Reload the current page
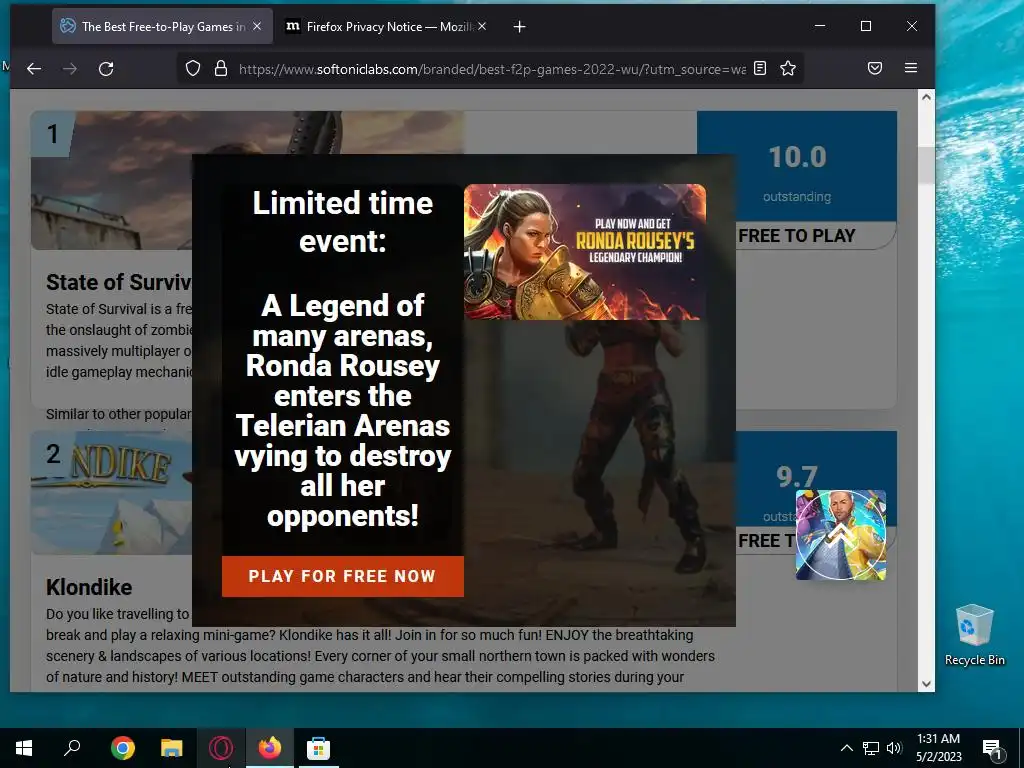Image resolution: width=1024 pixels, height=768 pixels. pos(106,69)
